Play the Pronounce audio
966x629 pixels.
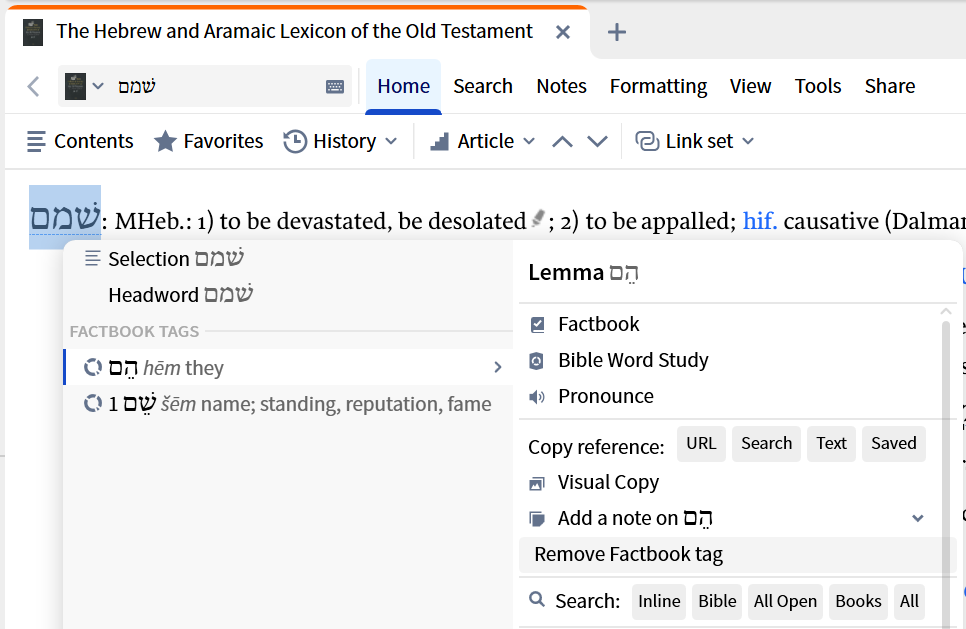[x=605, y=396]
